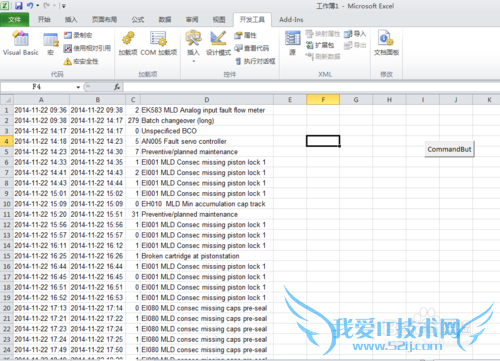The width and height of the screenshot is (500, 361).
Task: Click the cell containing value 31
Action: [x=133, y=214]
